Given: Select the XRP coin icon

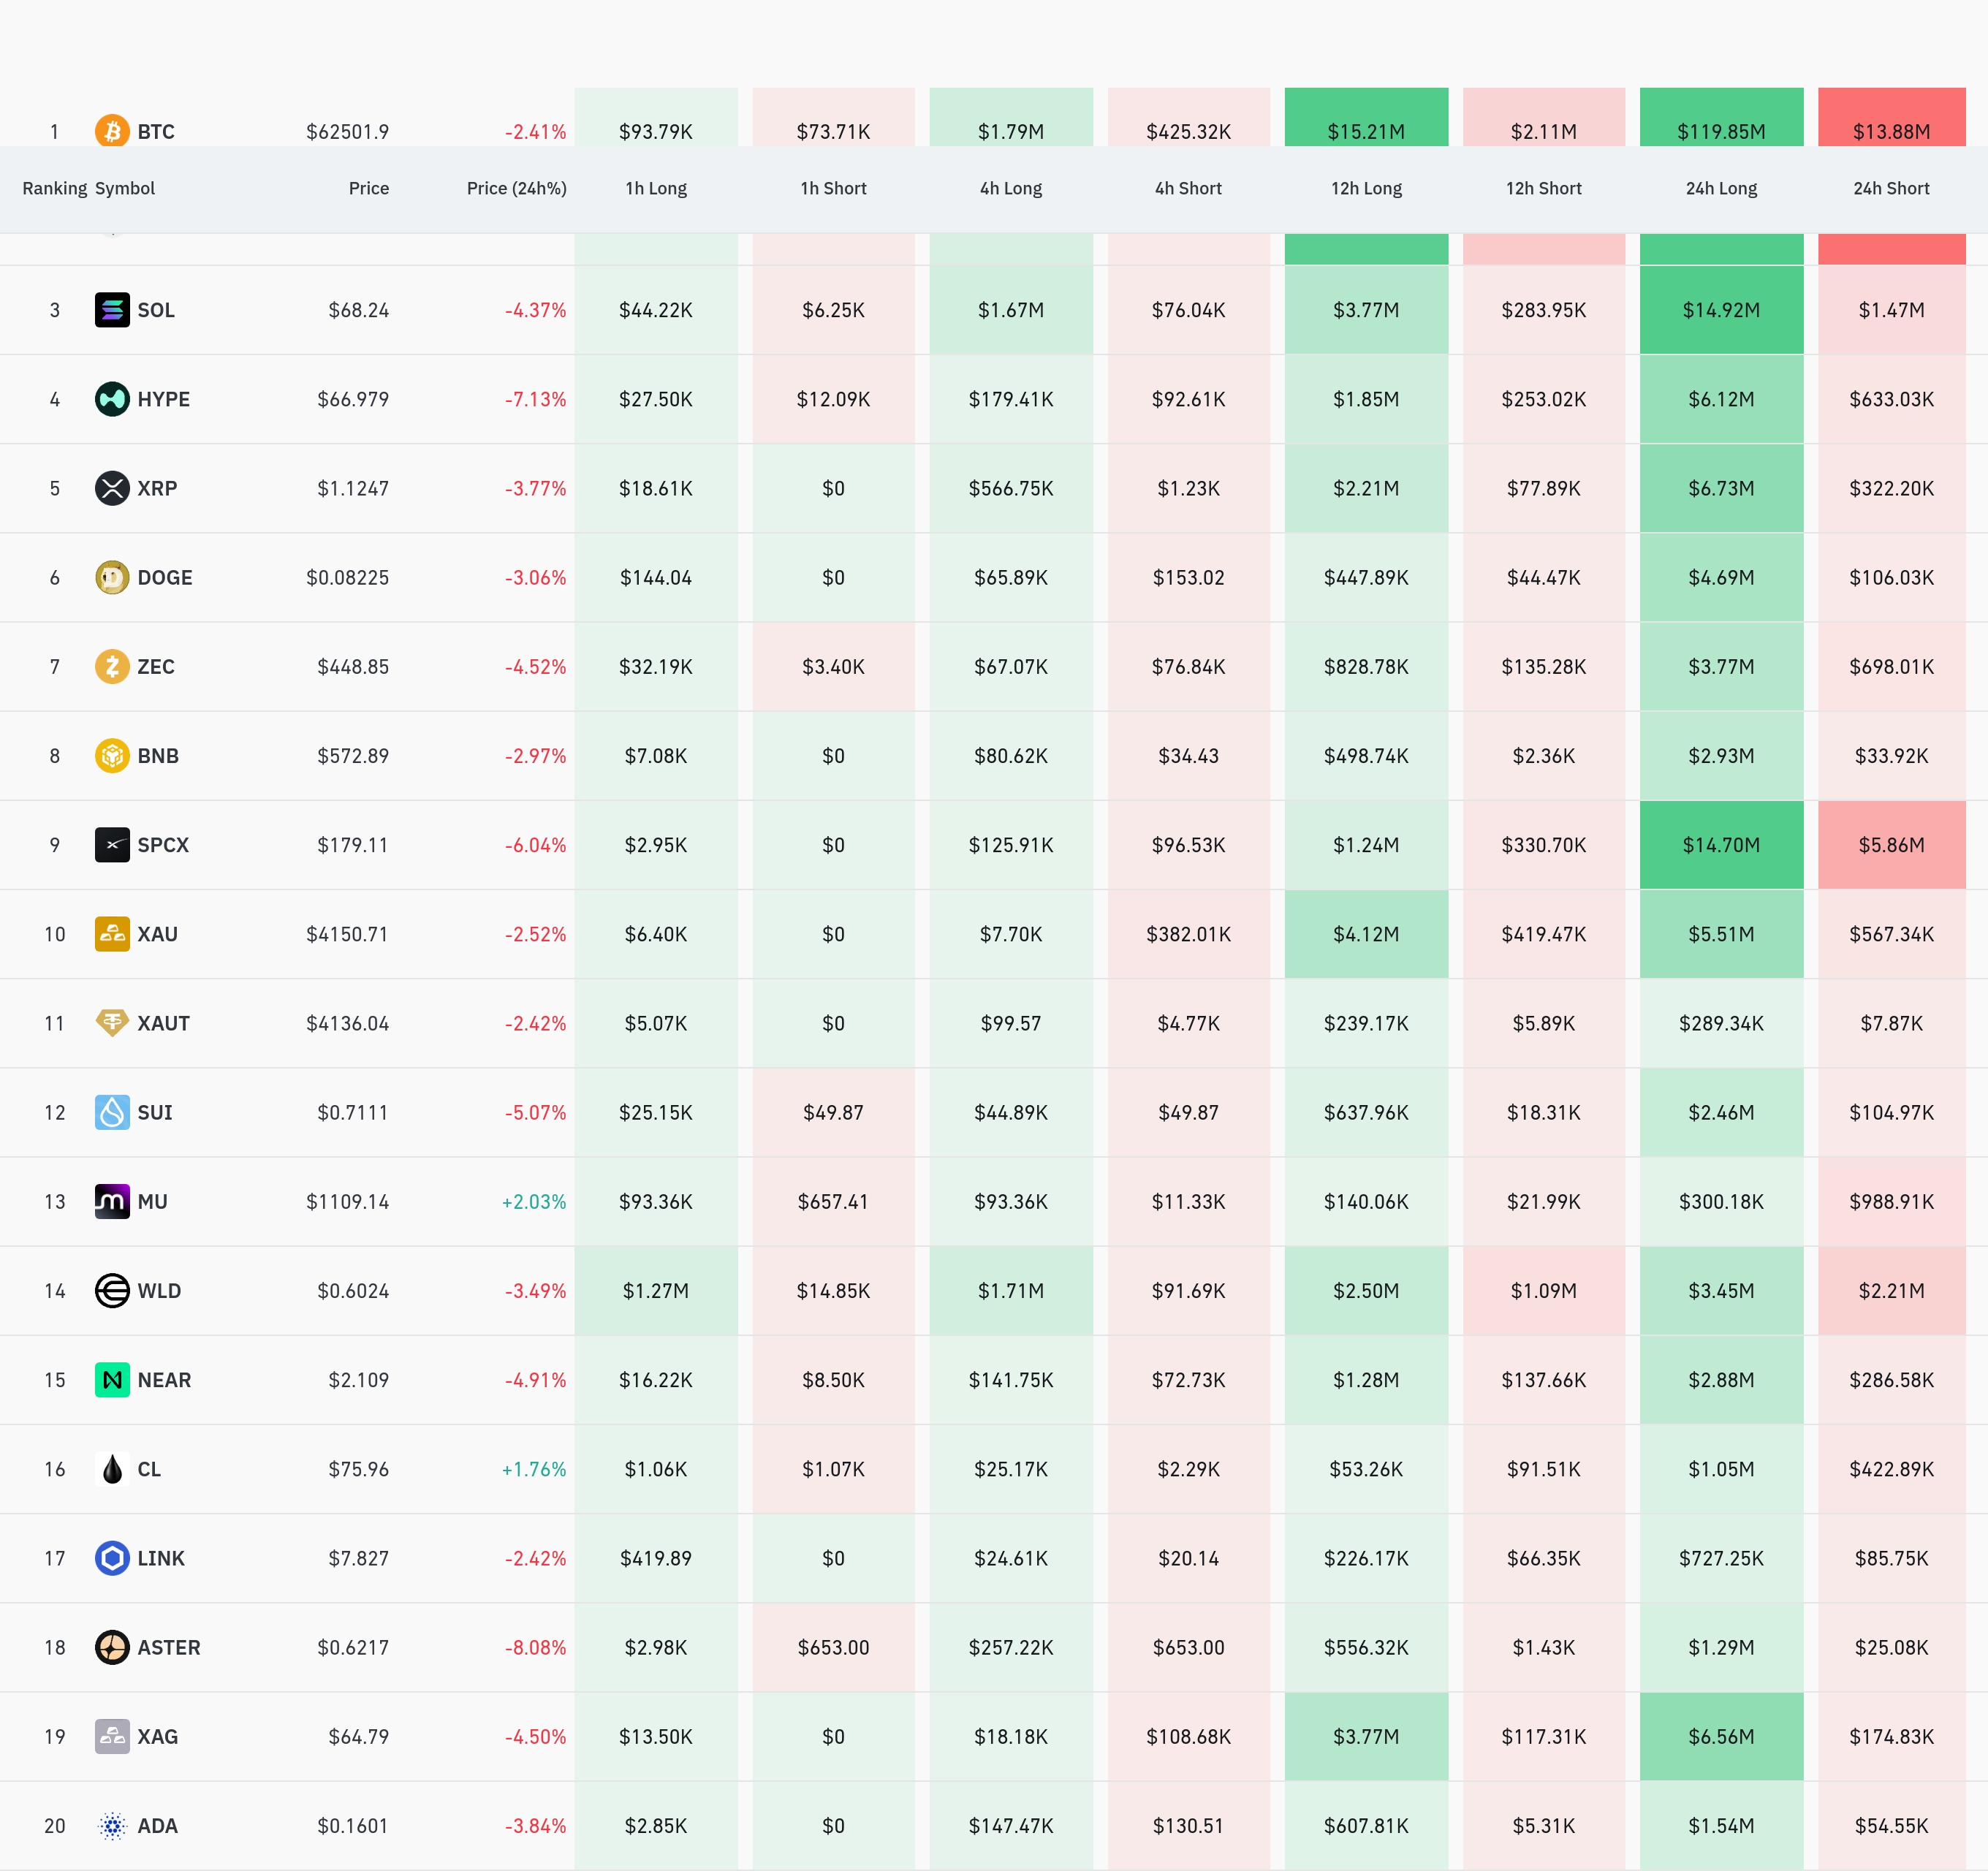Looking at the screenshot, I should click(x=112, y=488).
